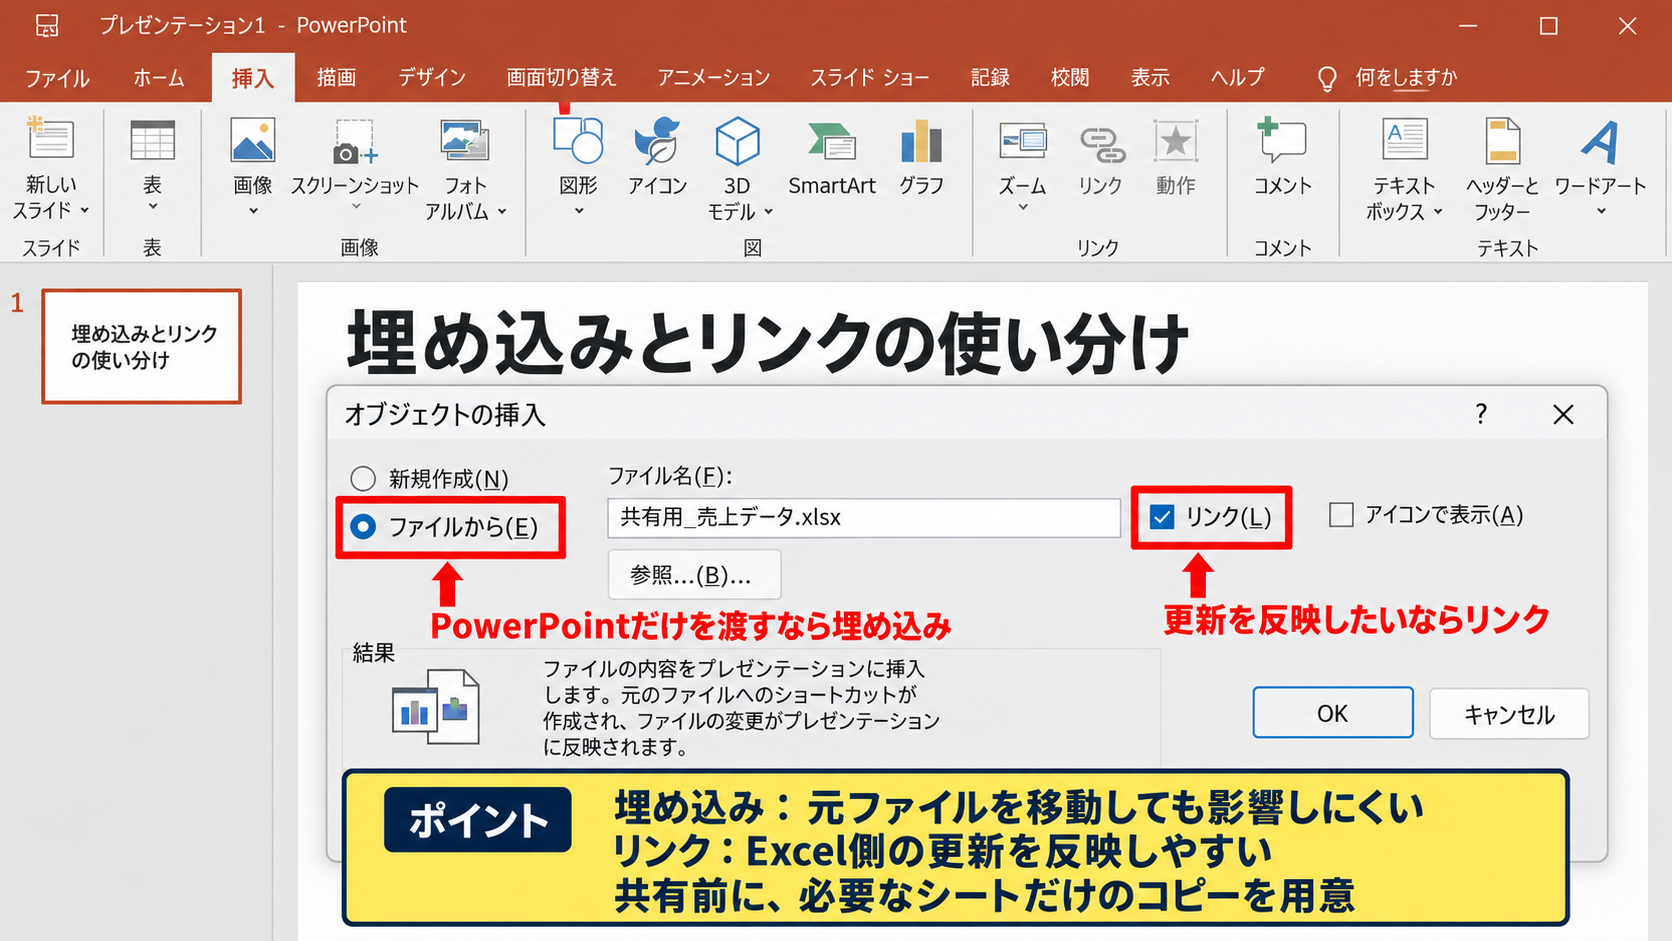This screenshot has height=941, width=1672.
Task: Select the 新規作成(N) radio button
Action: point(363,479)
